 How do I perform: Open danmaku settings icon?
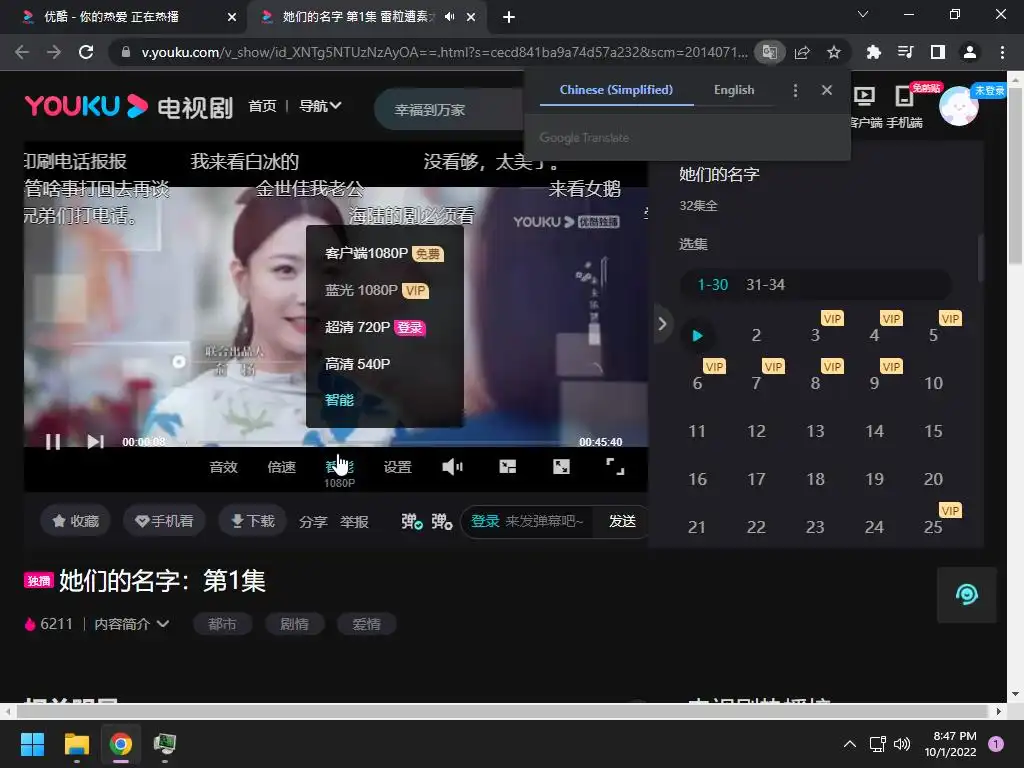(x=441, y=521)
